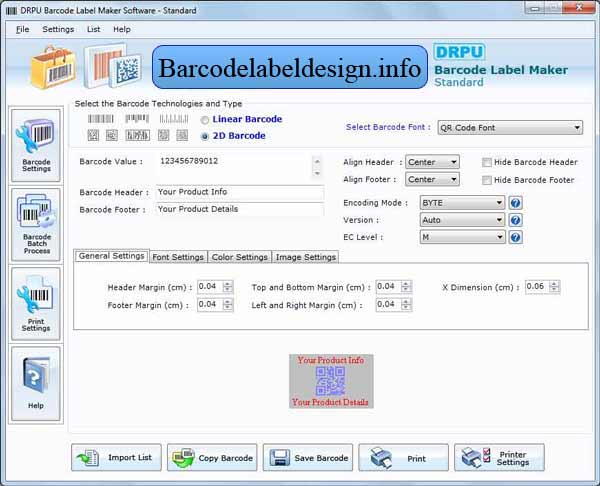
Task: Adjust Header Margin spinner arrows
Action: point(228,287)
